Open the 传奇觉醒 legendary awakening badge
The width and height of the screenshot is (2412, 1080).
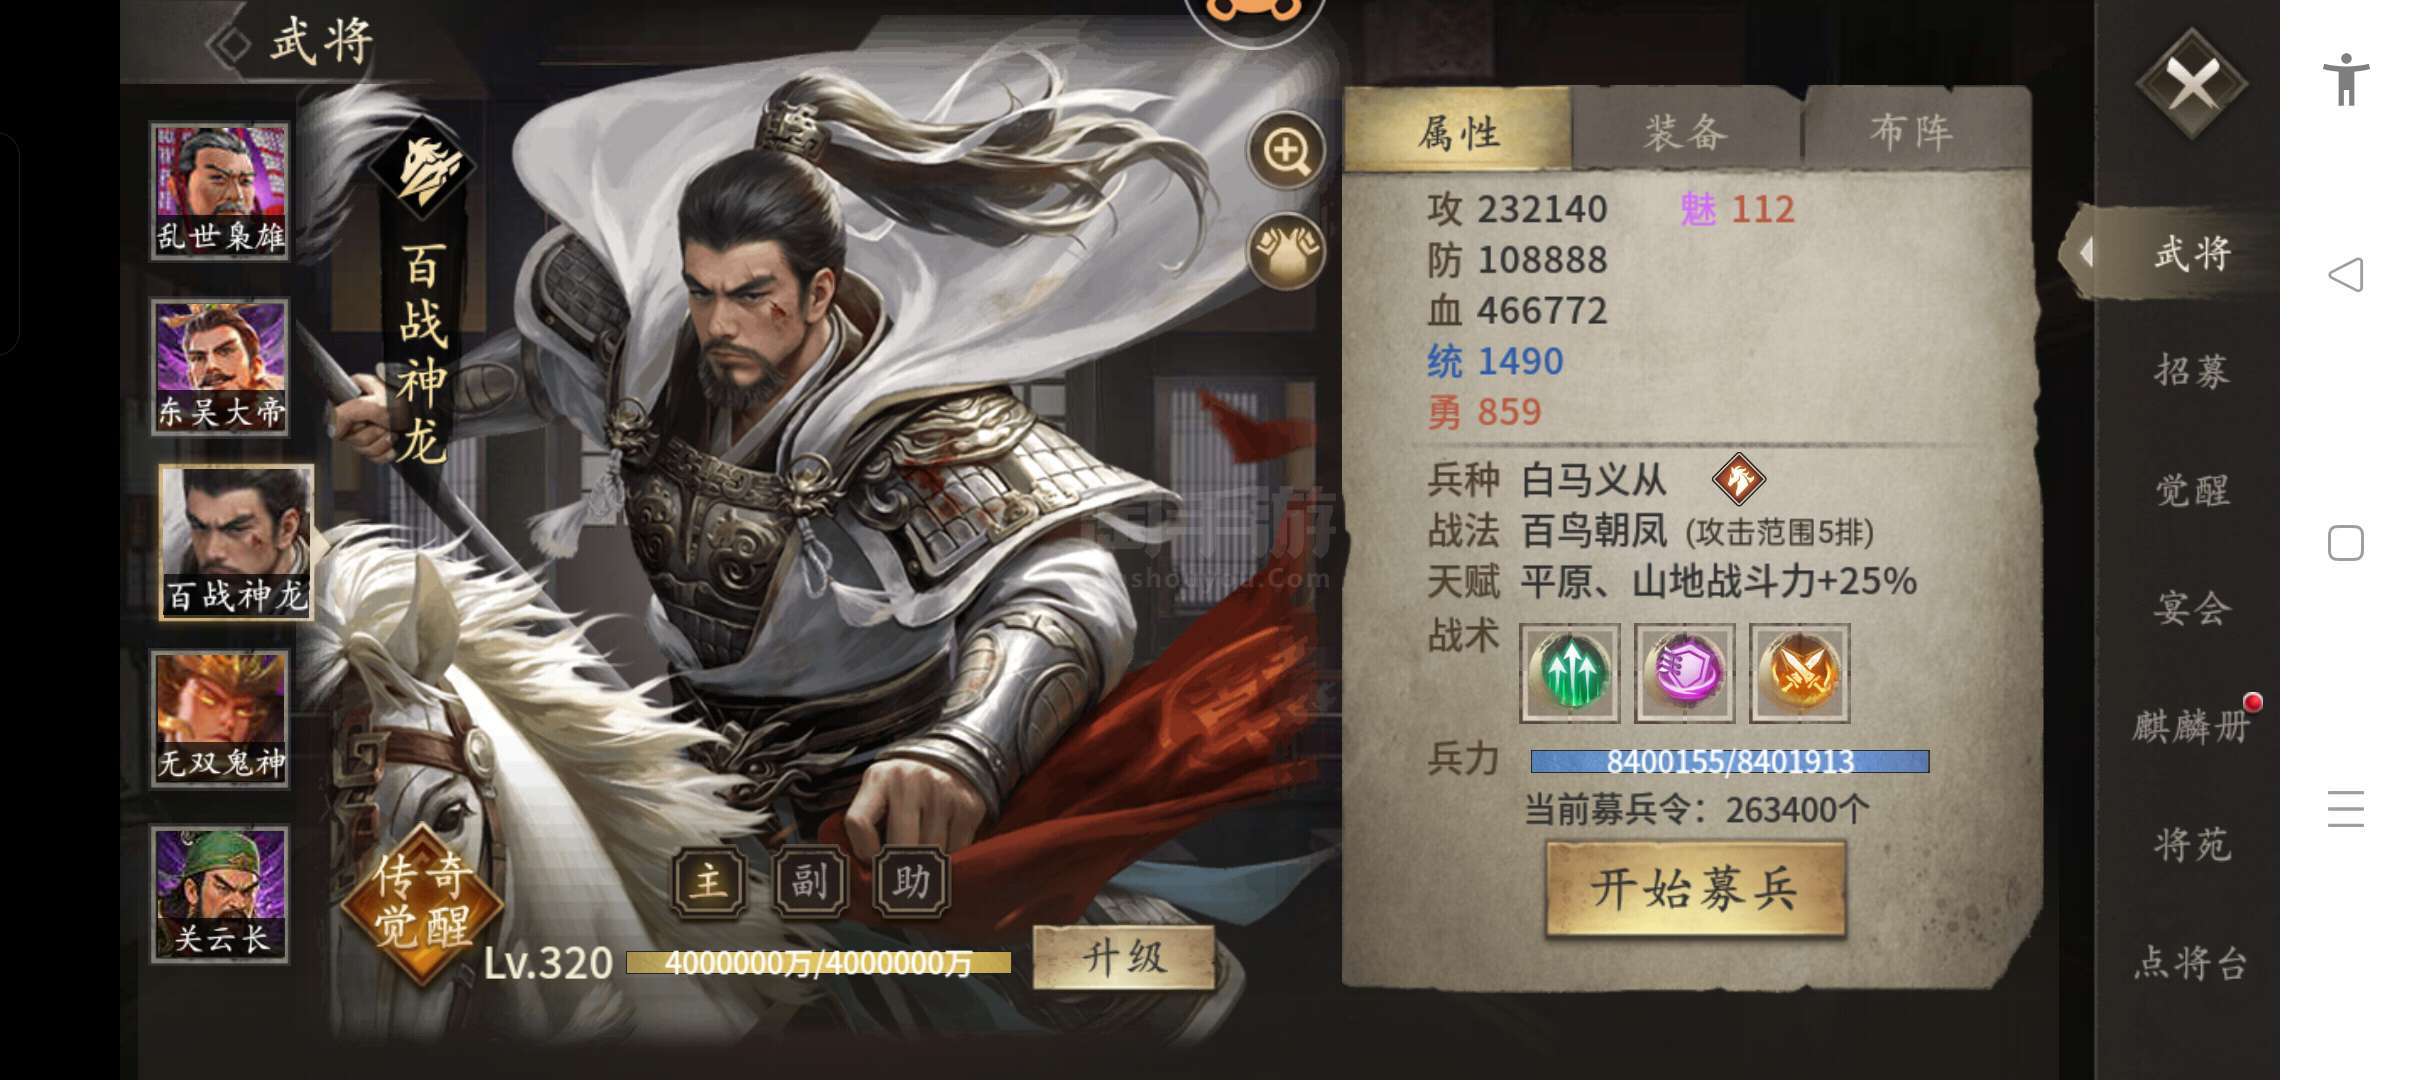click(421, 903)
